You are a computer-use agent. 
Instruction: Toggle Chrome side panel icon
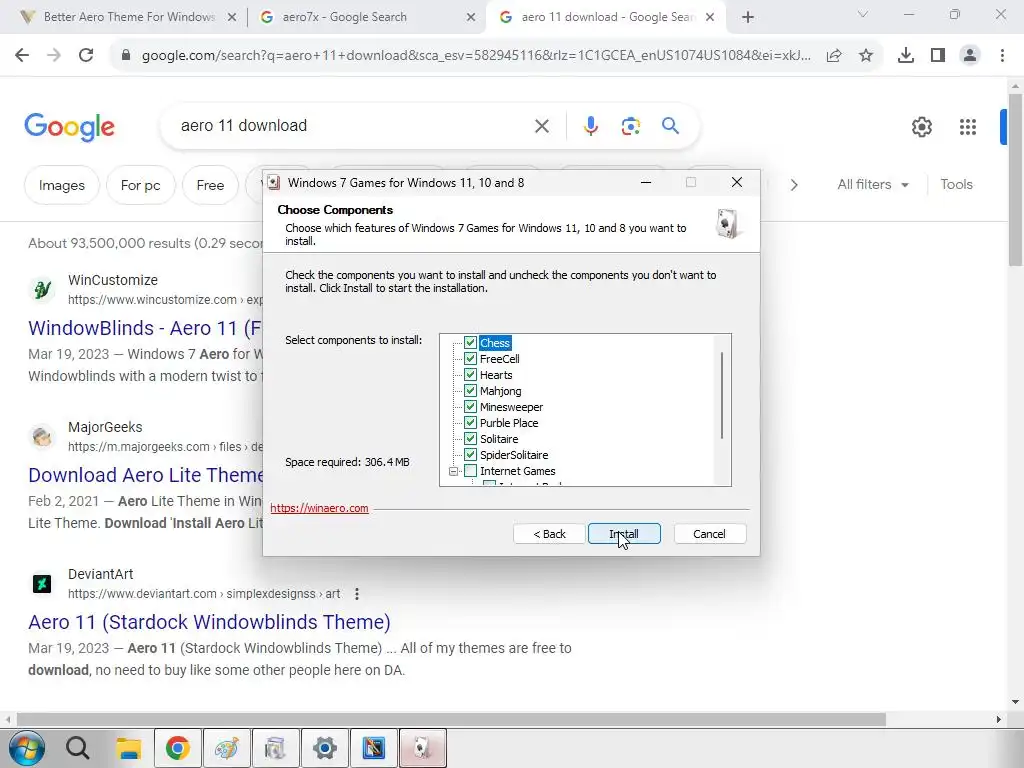coord(938,56)
